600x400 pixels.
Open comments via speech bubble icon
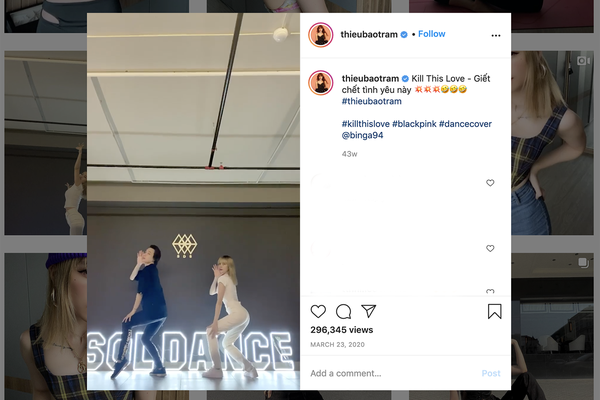click(x=343, y=312)
